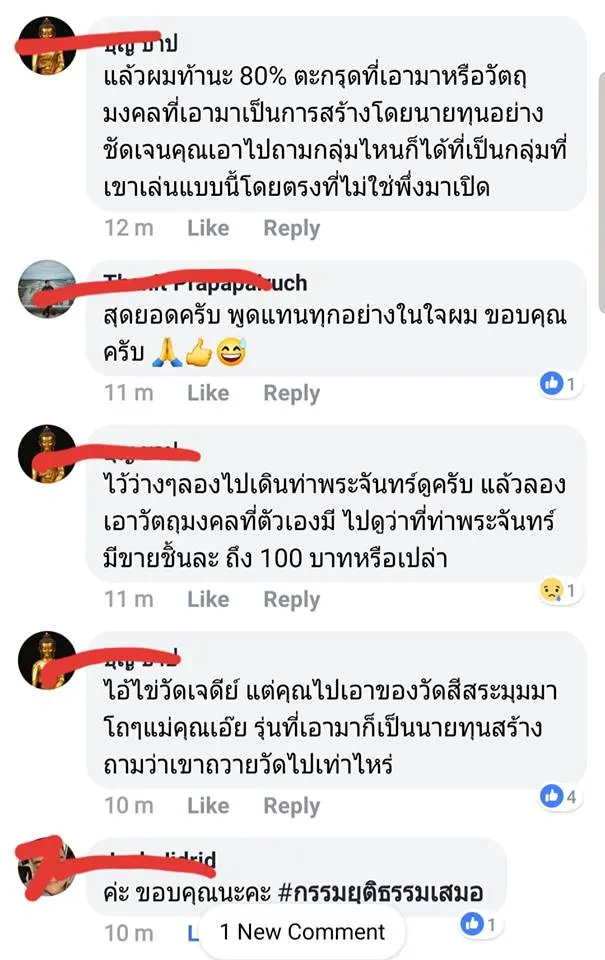Screen dimensions: 605x960
Task: Open the sad-face reaction count
Action: (560, 590)
